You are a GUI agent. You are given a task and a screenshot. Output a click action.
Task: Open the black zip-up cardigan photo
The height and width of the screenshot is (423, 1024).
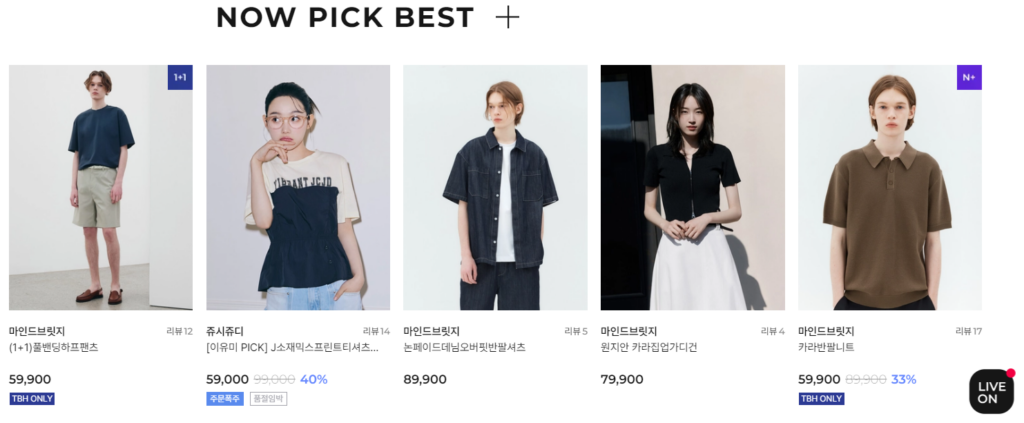tap(693, 187)
